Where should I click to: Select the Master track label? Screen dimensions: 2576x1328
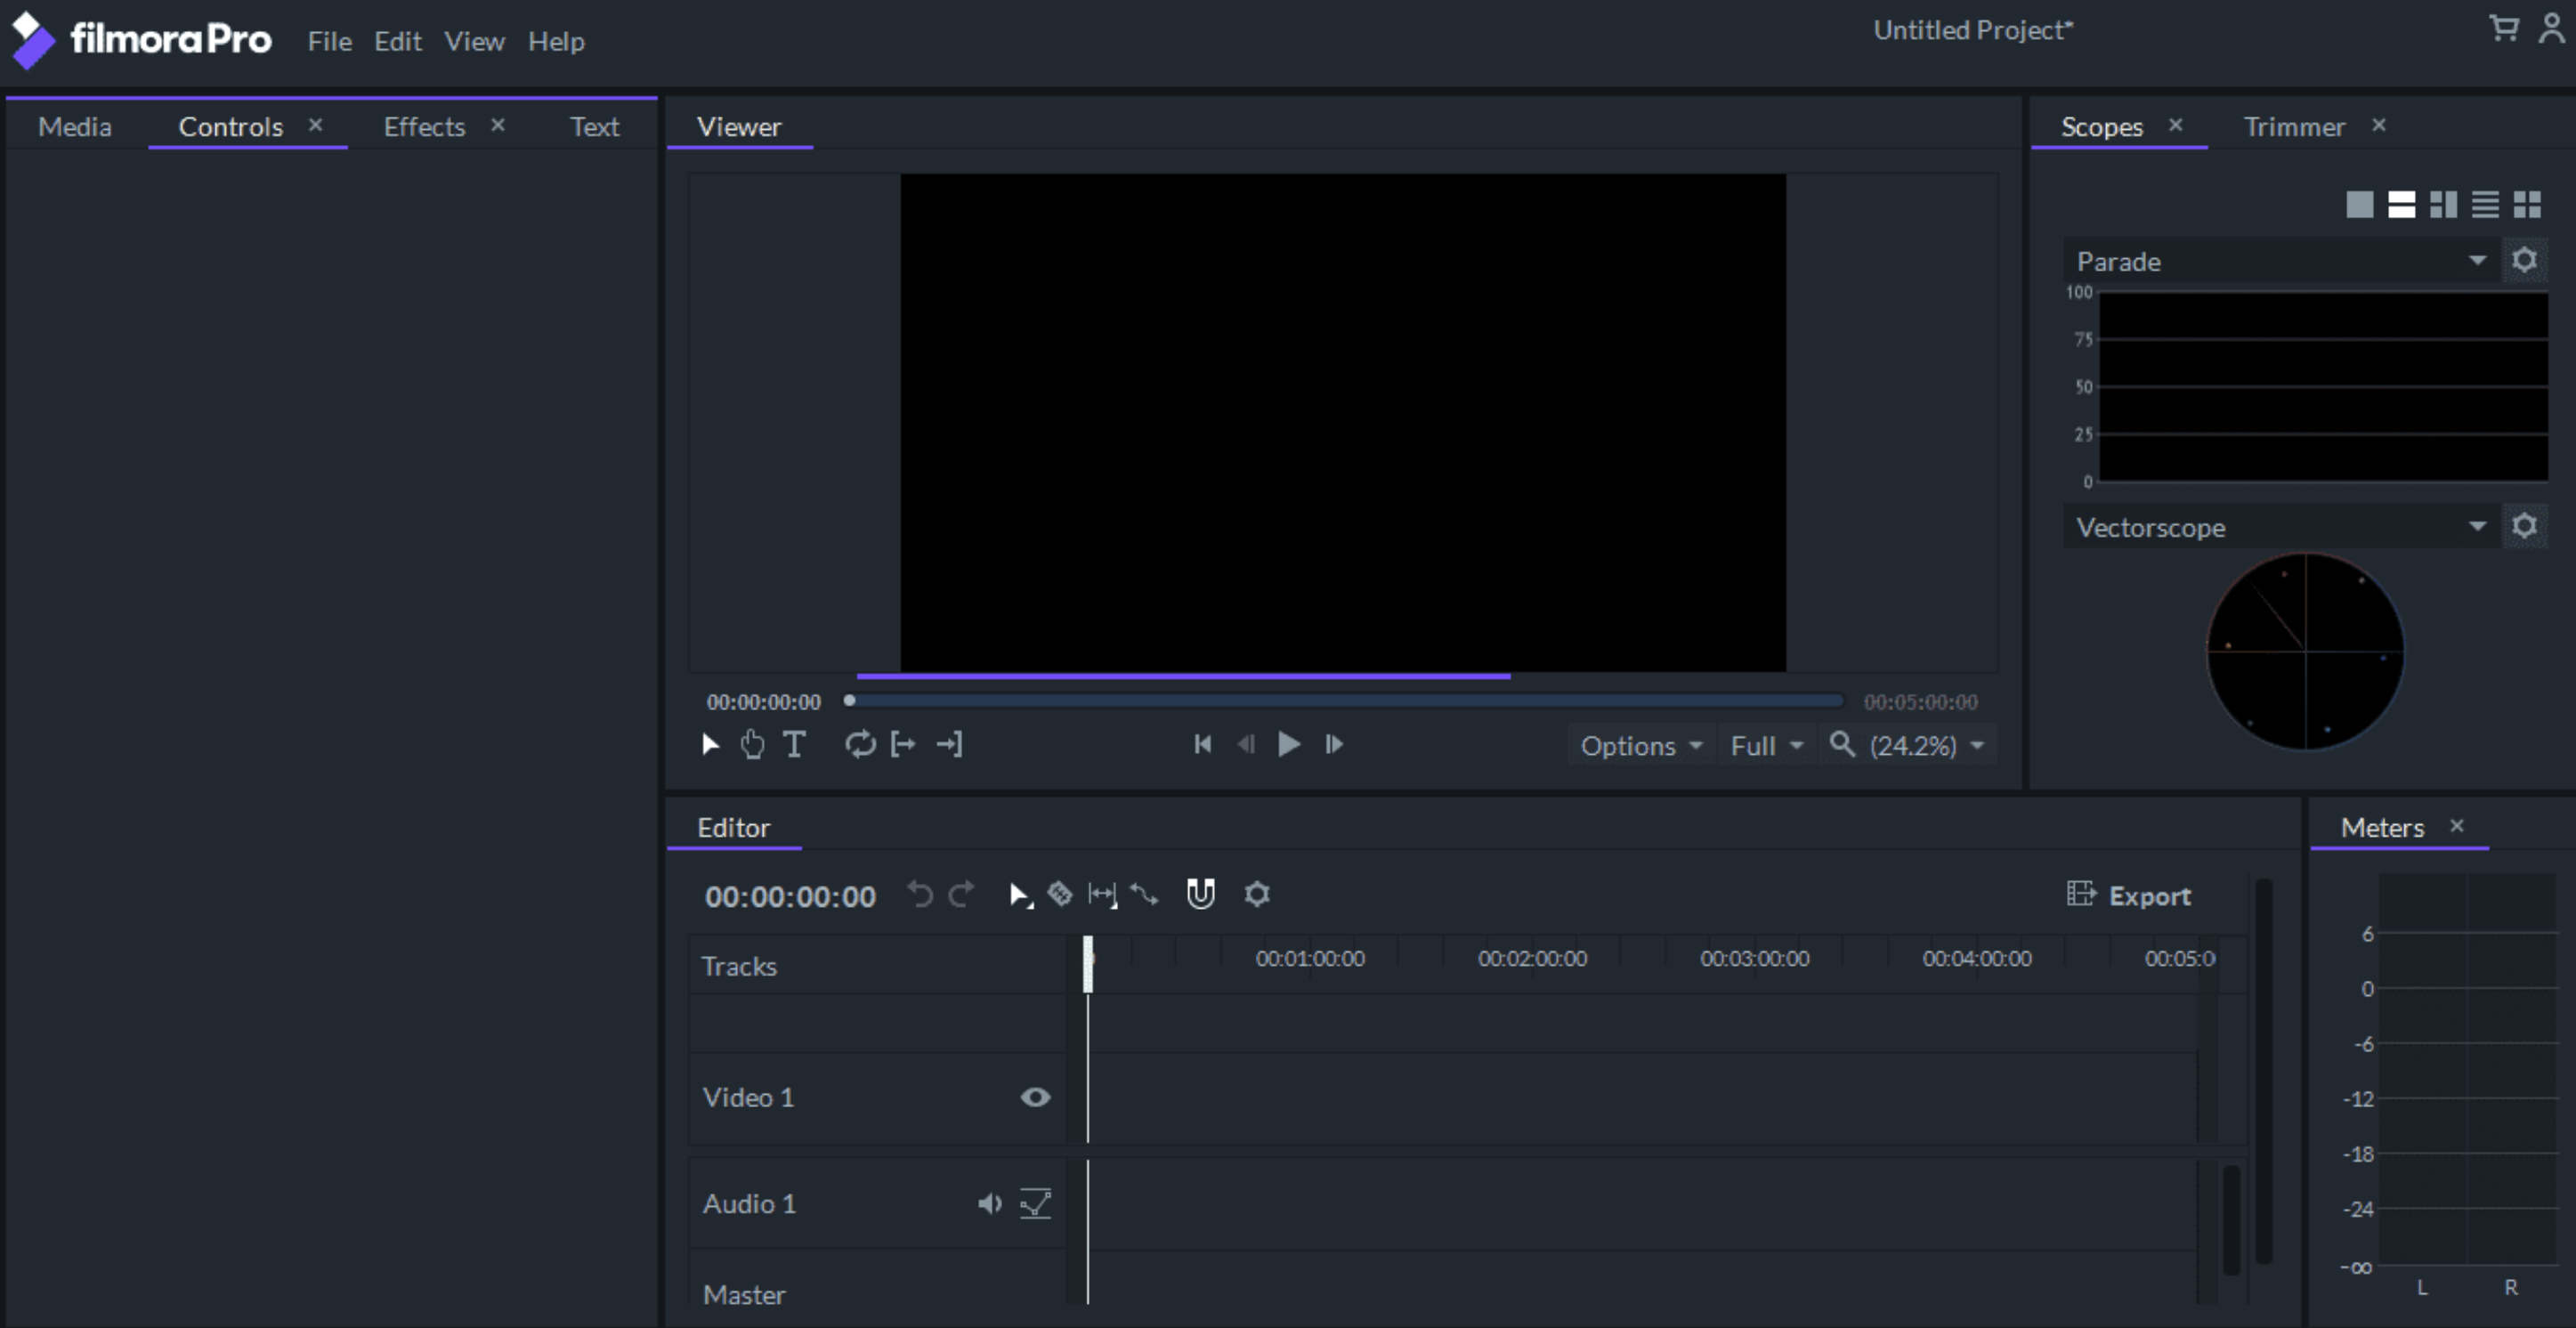pos(744,1294)
